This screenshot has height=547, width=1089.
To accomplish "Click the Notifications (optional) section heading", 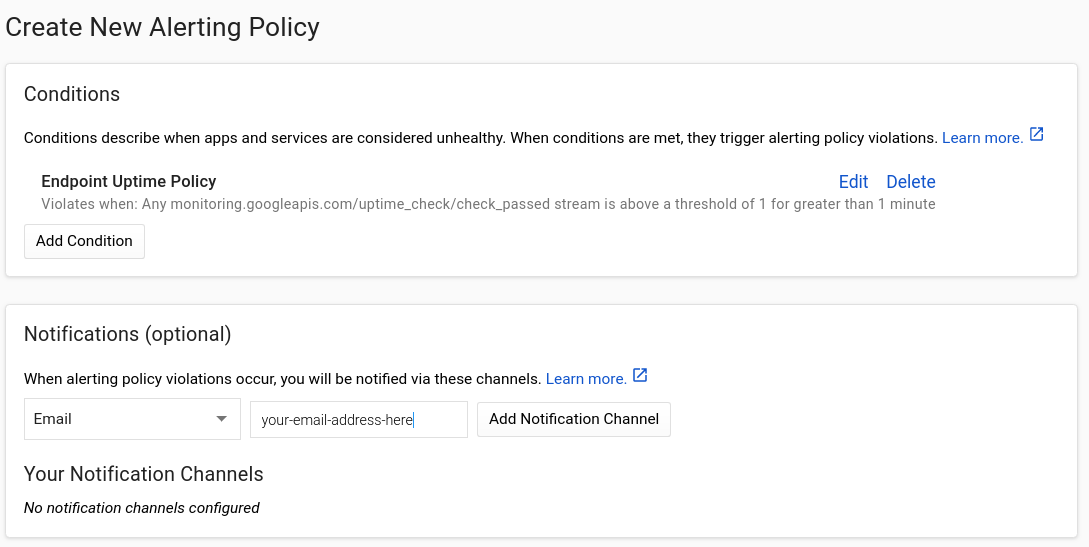I will (x=127, y=334).
